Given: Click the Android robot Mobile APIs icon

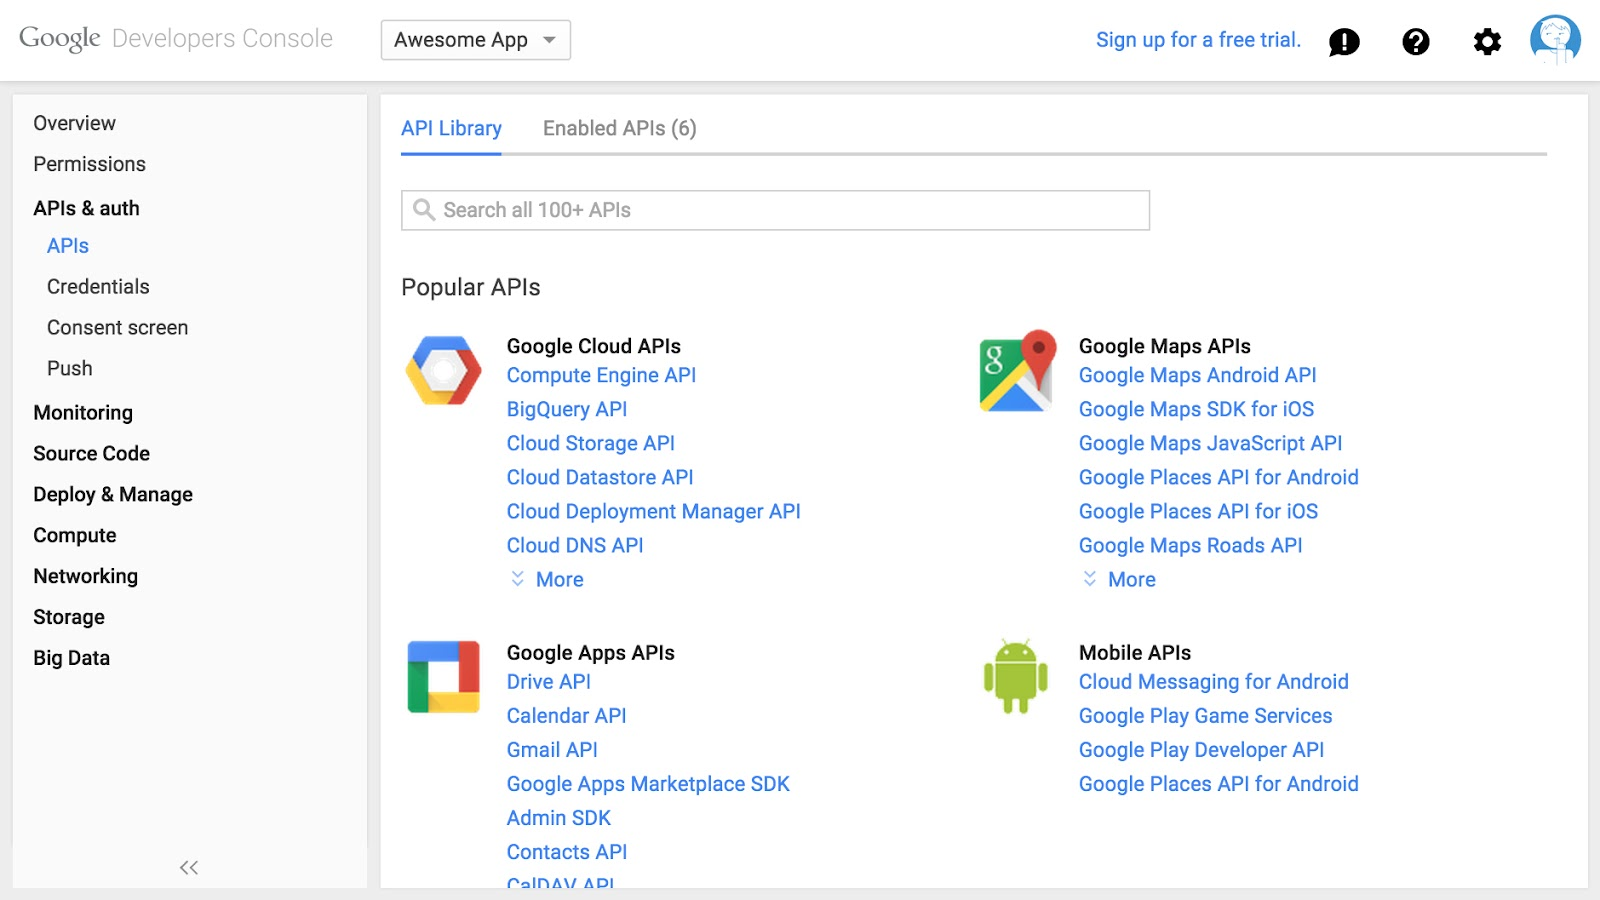Looking at the screenshot, I should tap(1016, 677).
